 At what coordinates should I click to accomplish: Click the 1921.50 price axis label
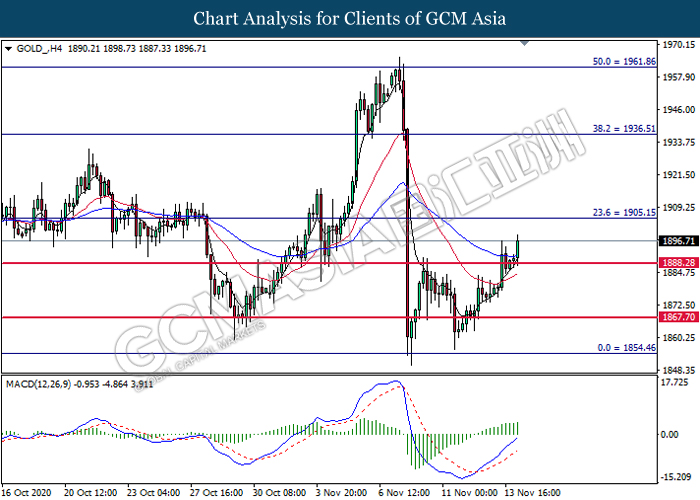coord(679,175)
